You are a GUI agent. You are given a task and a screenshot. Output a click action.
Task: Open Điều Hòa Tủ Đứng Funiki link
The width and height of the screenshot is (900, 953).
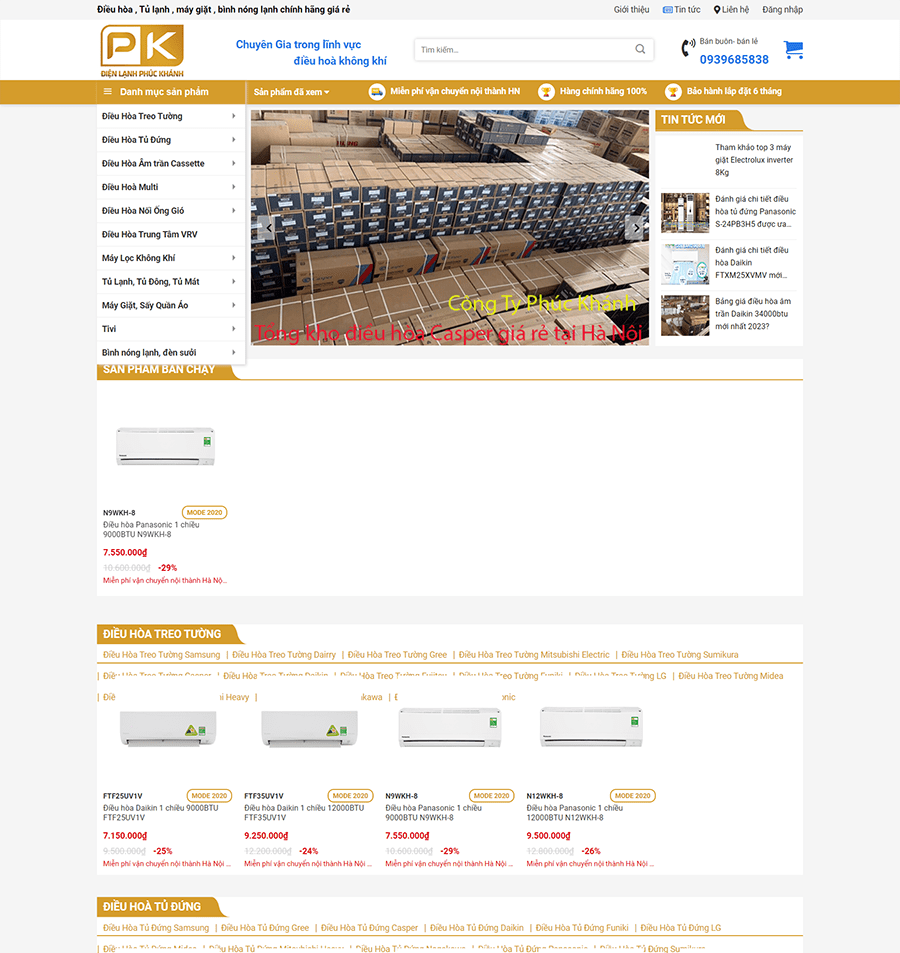(x=582, y=927)
